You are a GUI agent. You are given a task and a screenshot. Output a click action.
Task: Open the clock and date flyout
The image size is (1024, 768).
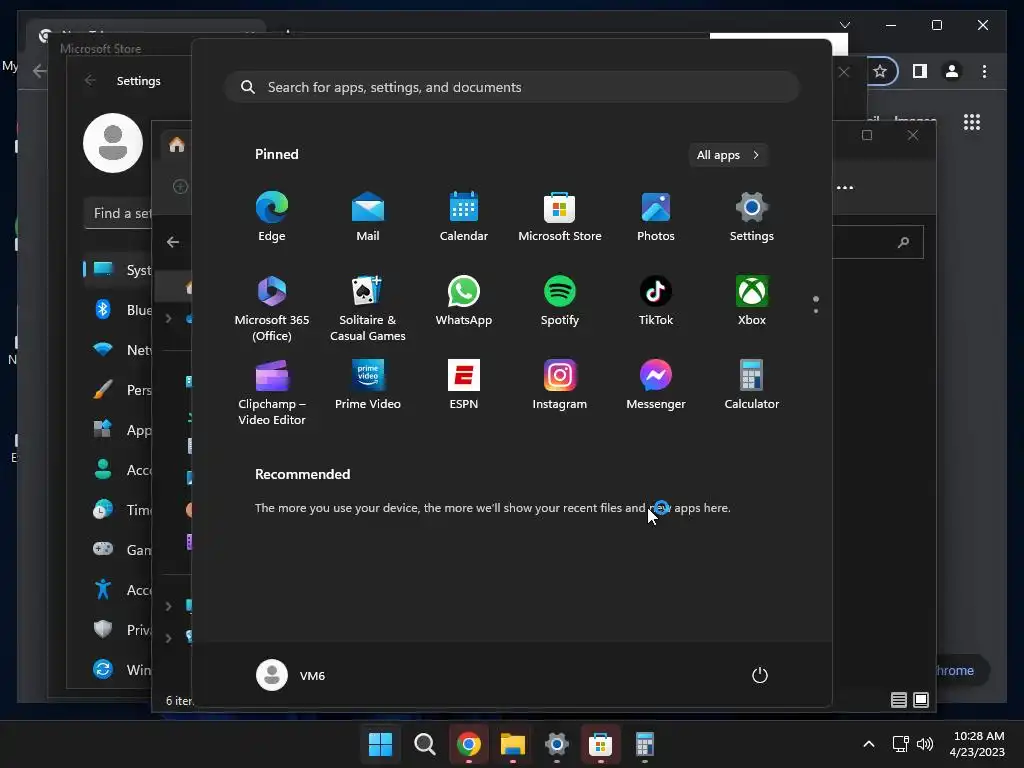[x=978, y=744]
